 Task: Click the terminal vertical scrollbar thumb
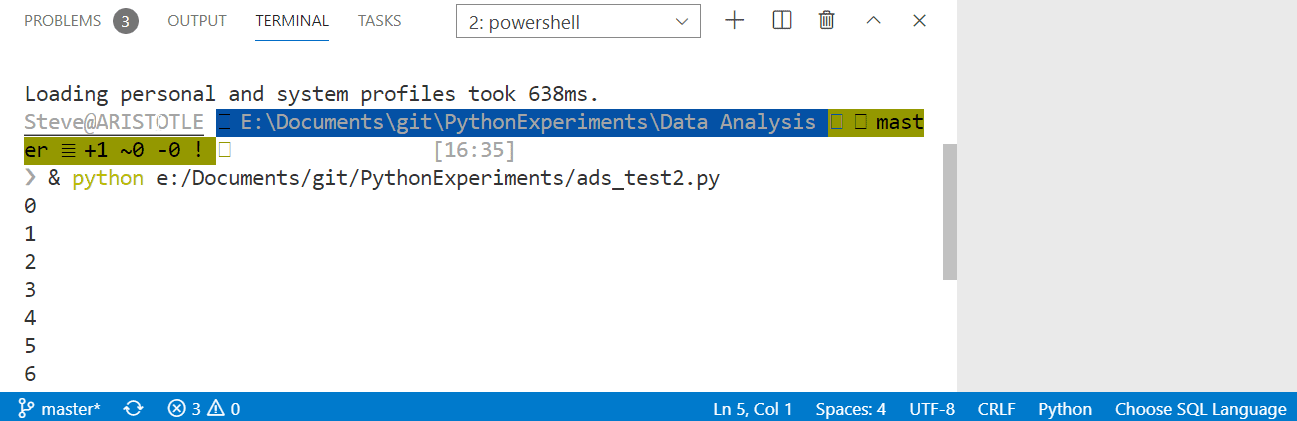coord(949,212)
